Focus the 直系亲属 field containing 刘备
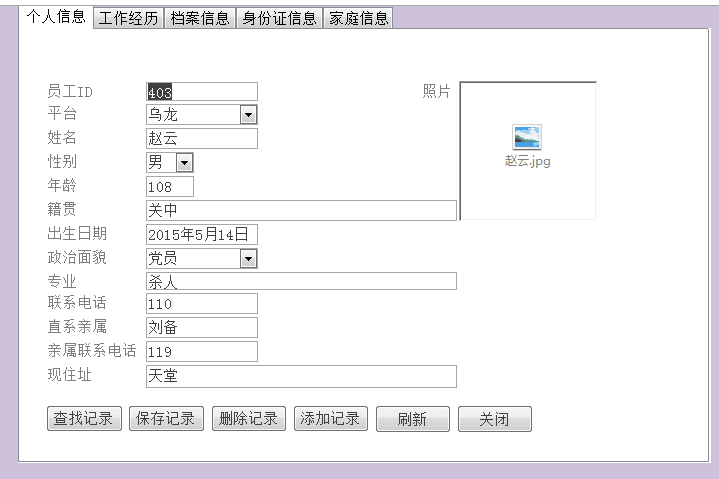Image resolution: width=719 pixels, height=479 pixels. (x=201, y=327)
